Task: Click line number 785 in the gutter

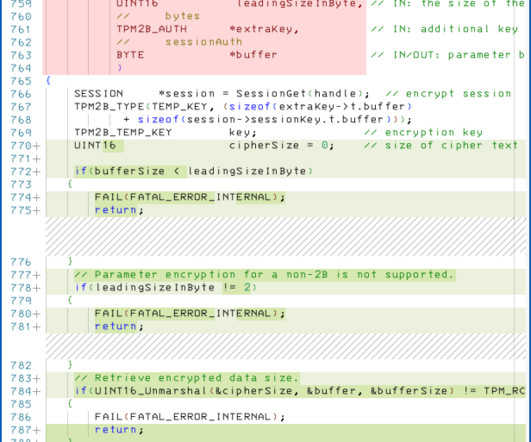Action: click(x=21, y=404)
